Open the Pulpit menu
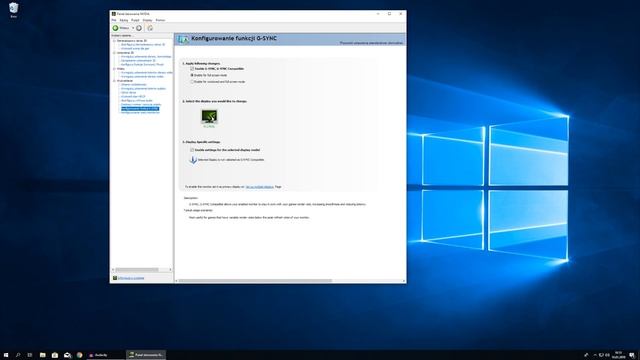Screen dimensions: 640x360 point(135,20)
